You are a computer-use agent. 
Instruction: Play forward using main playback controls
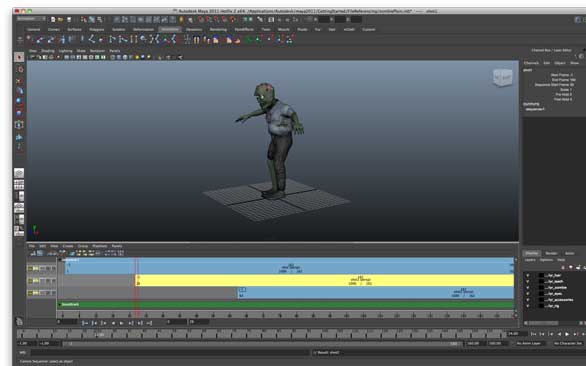567,334
